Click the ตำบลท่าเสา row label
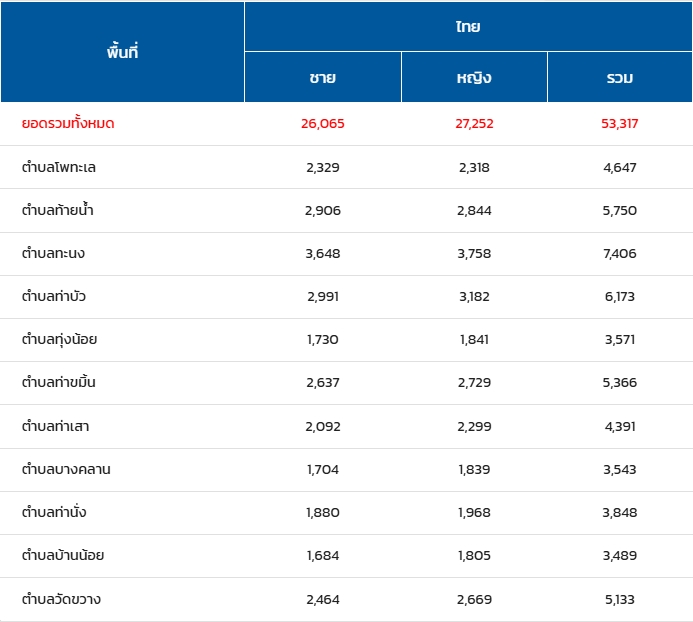 56,426
